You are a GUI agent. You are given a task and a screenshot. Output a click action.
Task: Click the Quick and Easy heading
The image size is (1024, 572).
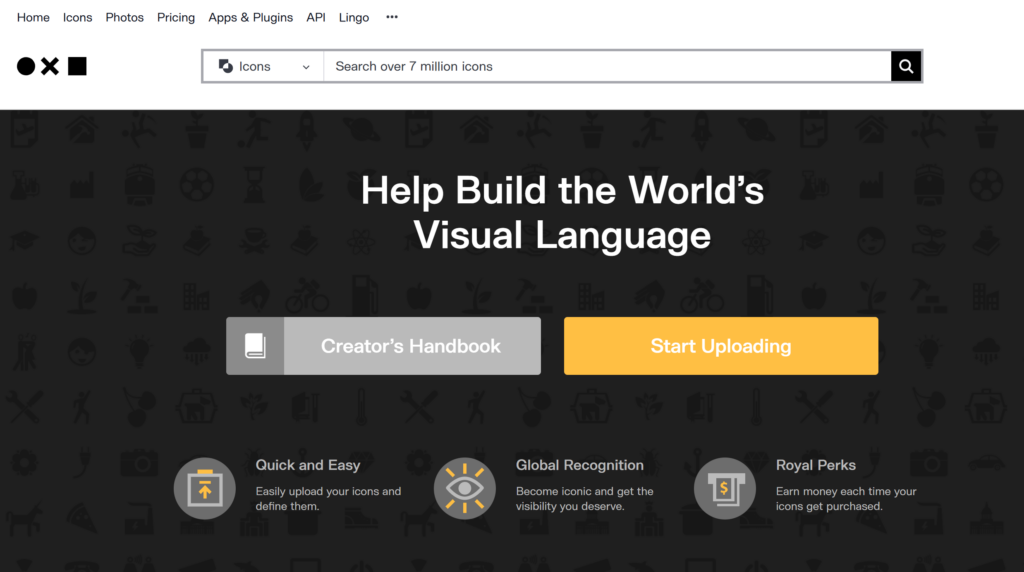308,465
